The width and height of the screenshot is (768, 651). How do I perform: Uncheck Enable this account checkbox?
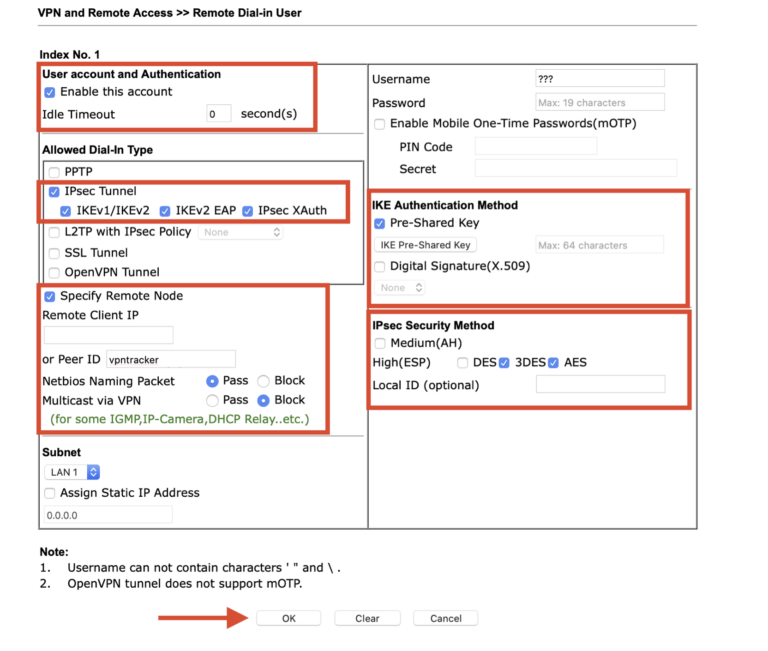tap(50, 92)
